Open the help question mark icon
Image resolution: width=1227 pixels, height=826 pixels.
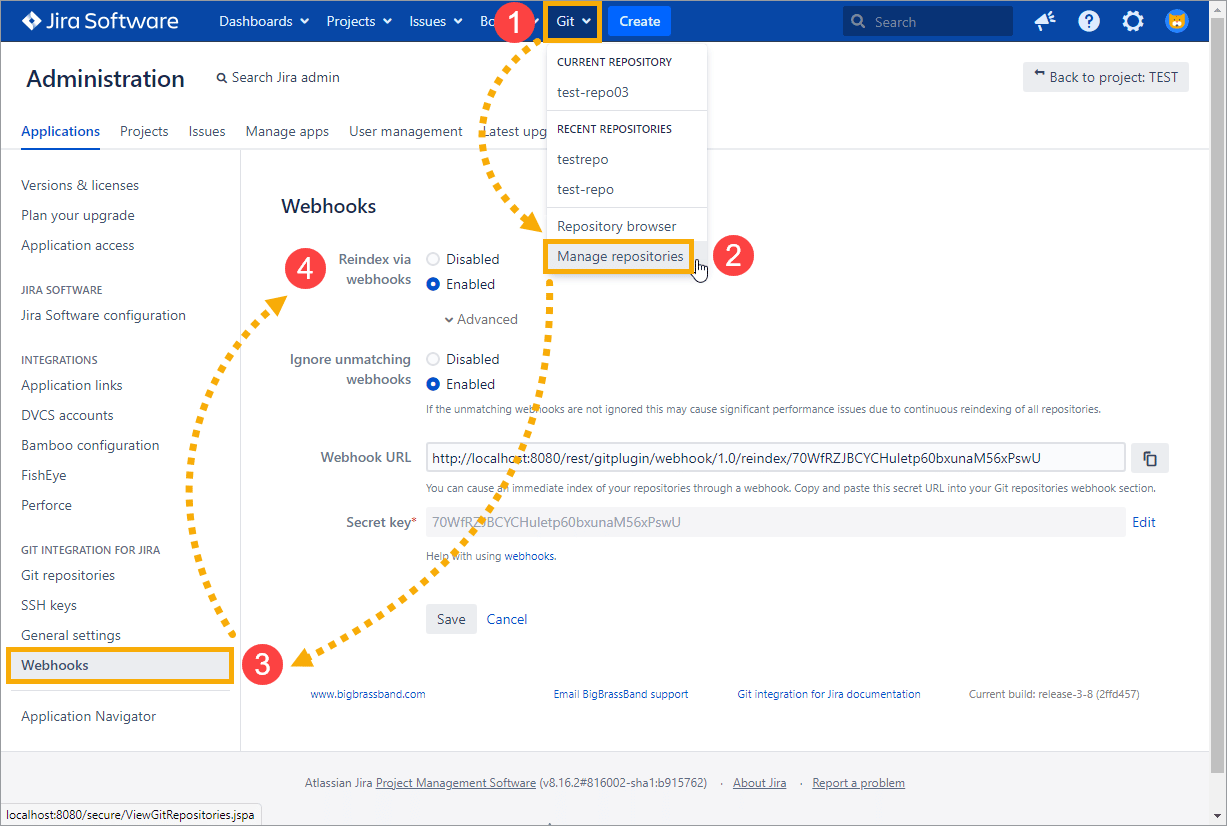pyautogui.click(x=1089, y=21)
